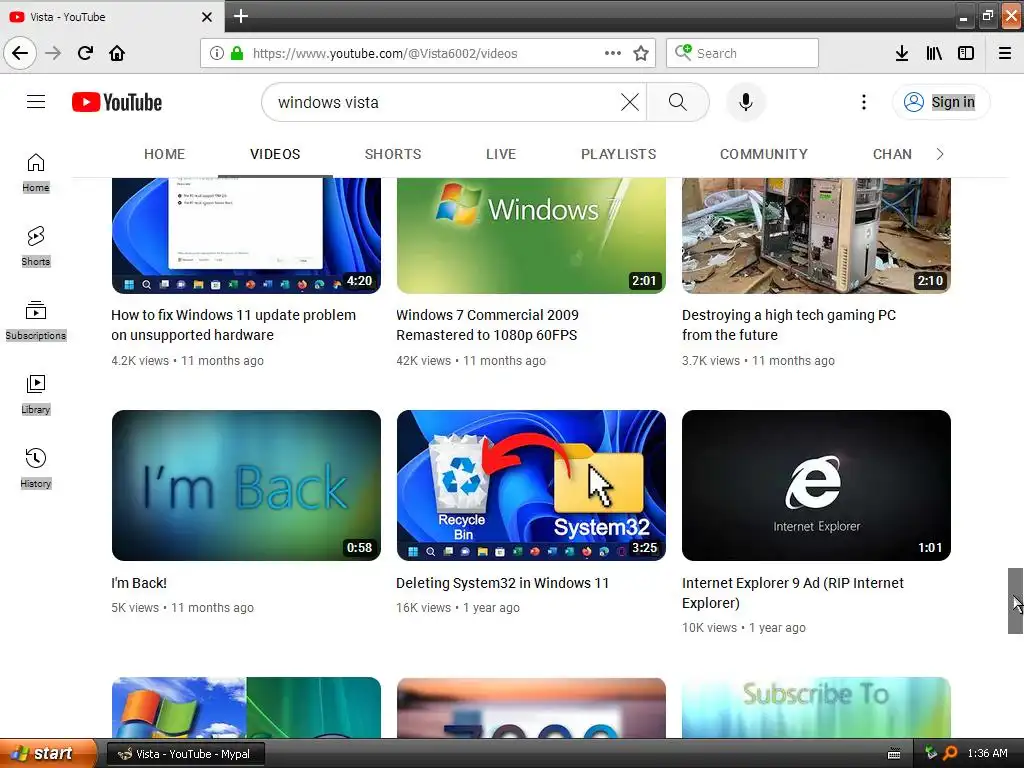Click title 'Internet Explorer 9 Ad (RIP Internet Explorer)'
The height and width of the screenshot is (768, 1024).
point(793,592)
